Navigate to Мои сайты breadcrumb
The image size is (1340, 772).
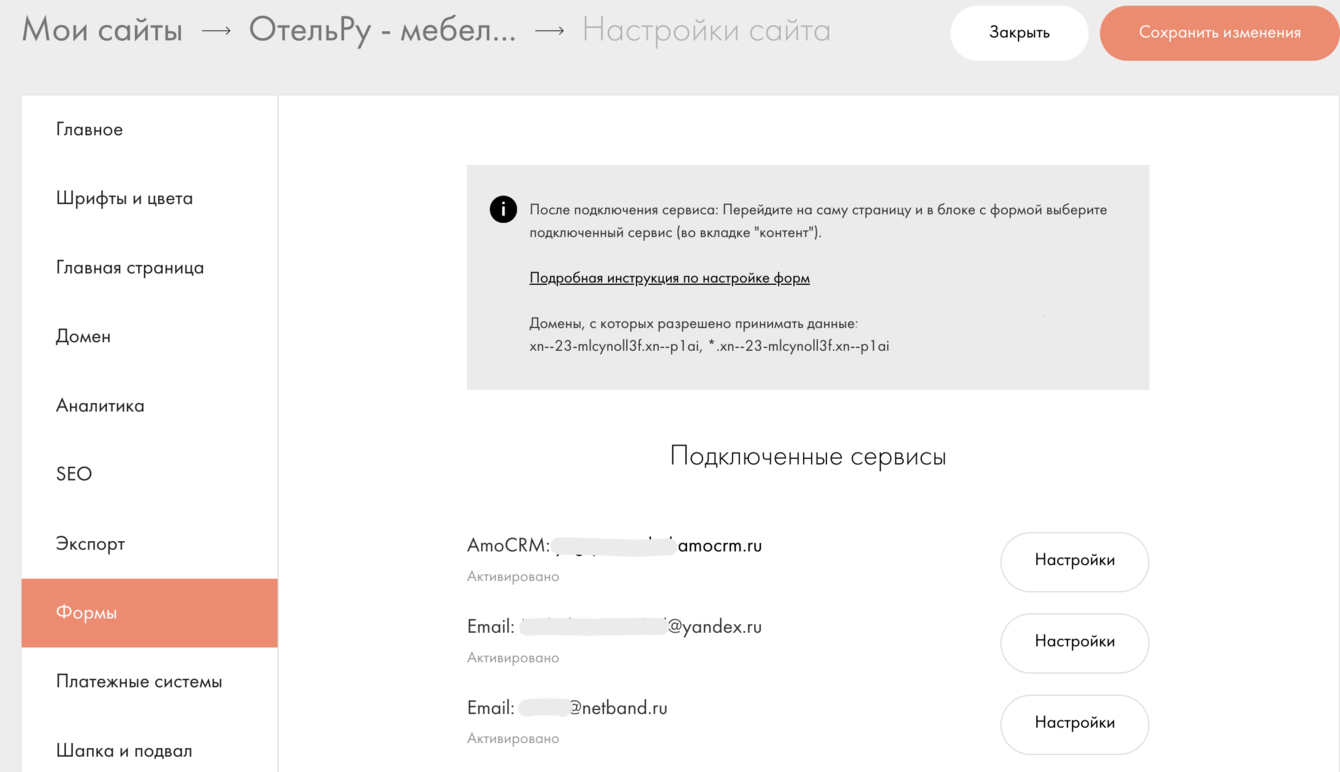(102, 31)
